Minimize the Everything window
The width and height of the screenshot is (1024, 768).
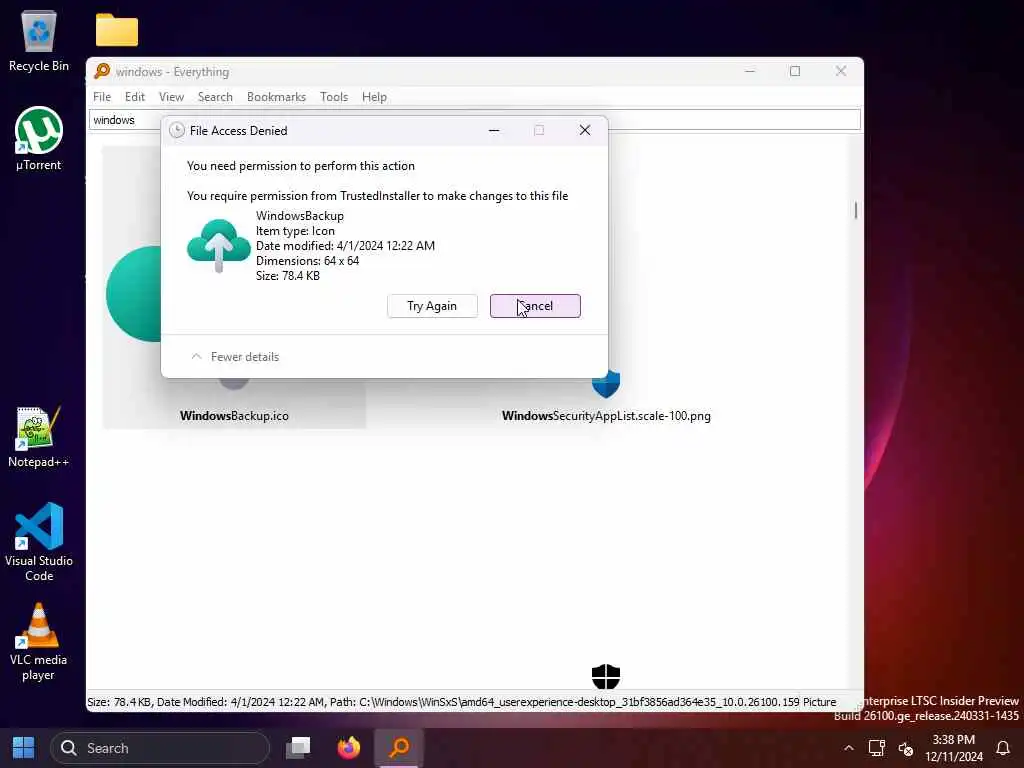750,71
